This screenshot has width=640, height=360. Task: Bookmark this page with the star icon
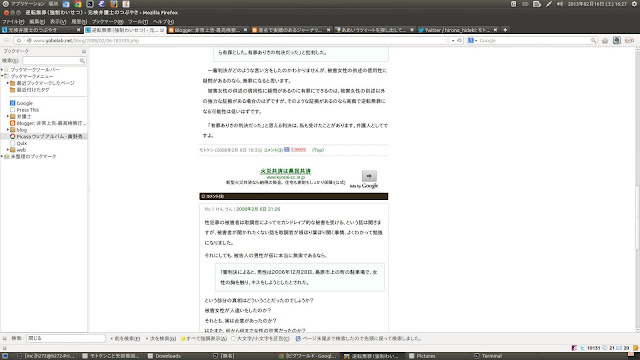coord(448,40)
